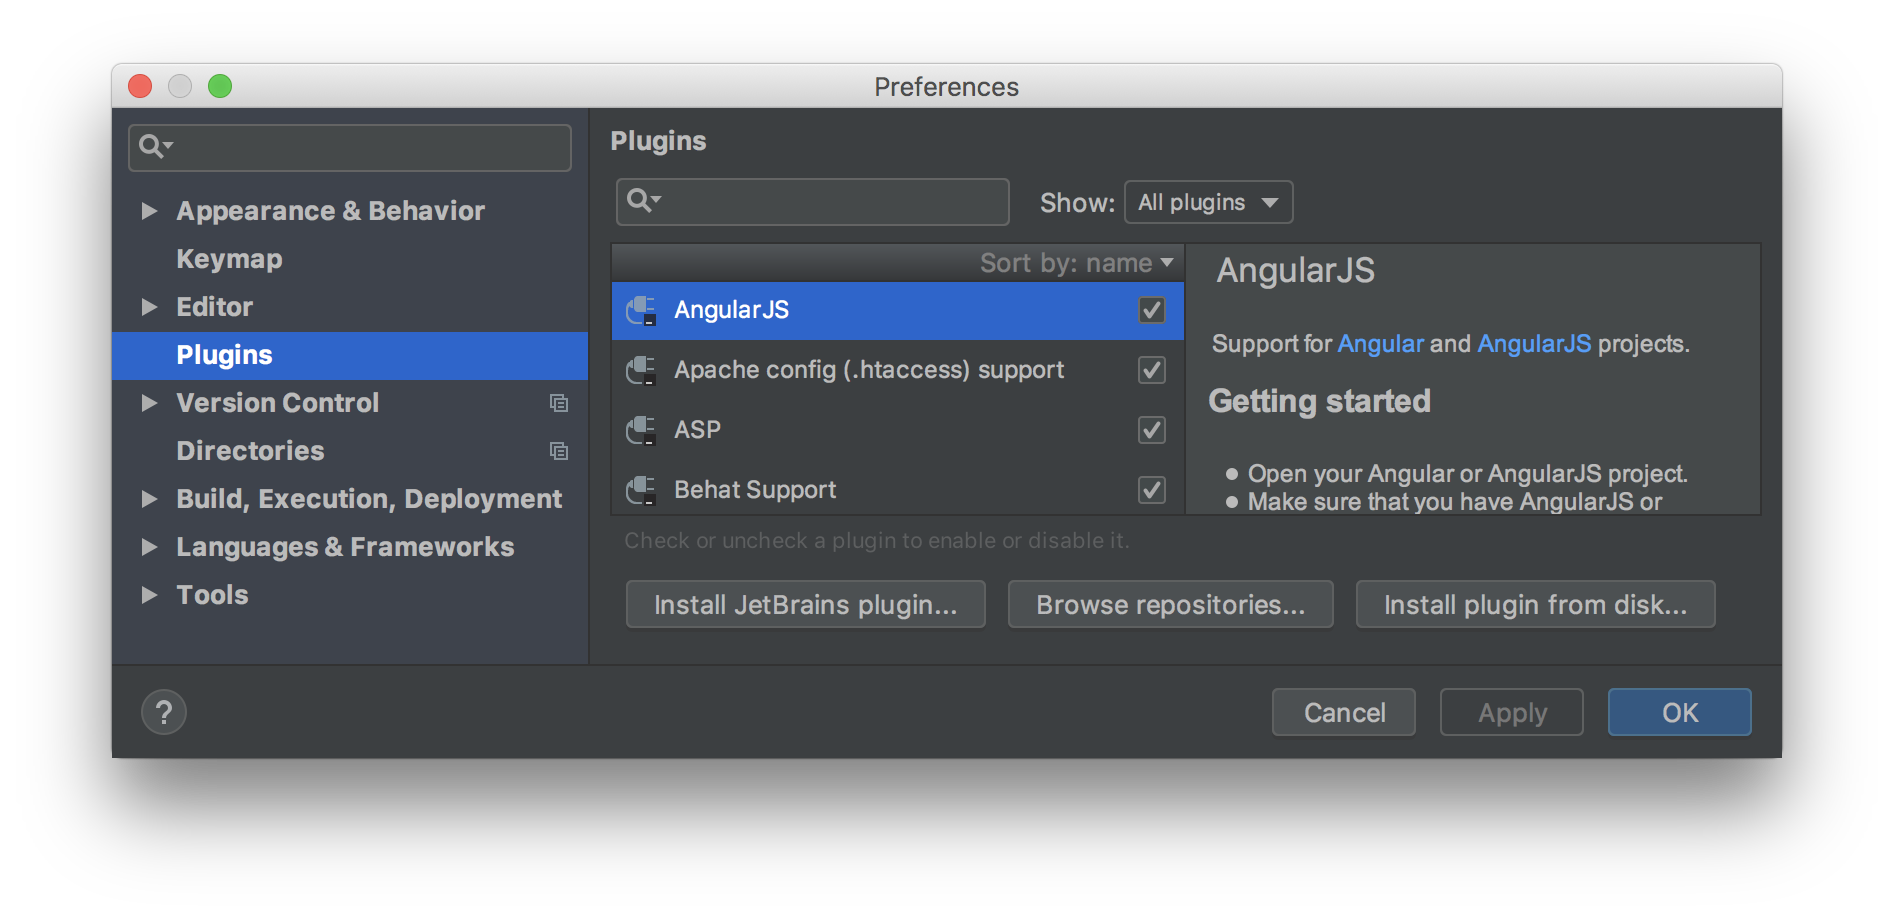
Task: Open Version Control settings
Action: tap(277, 403)
